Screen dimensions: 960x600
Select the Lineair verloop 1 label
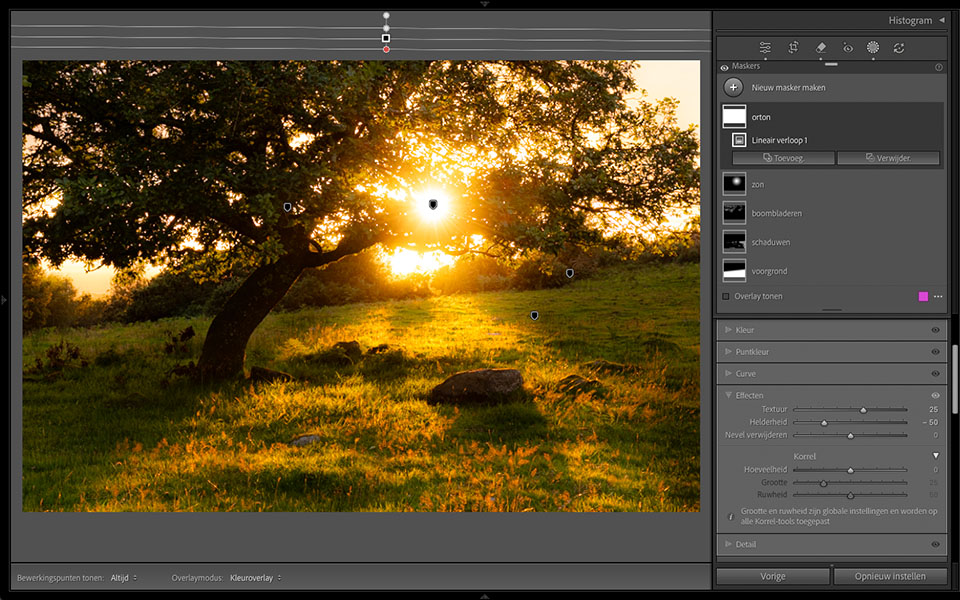click(779, 140)
